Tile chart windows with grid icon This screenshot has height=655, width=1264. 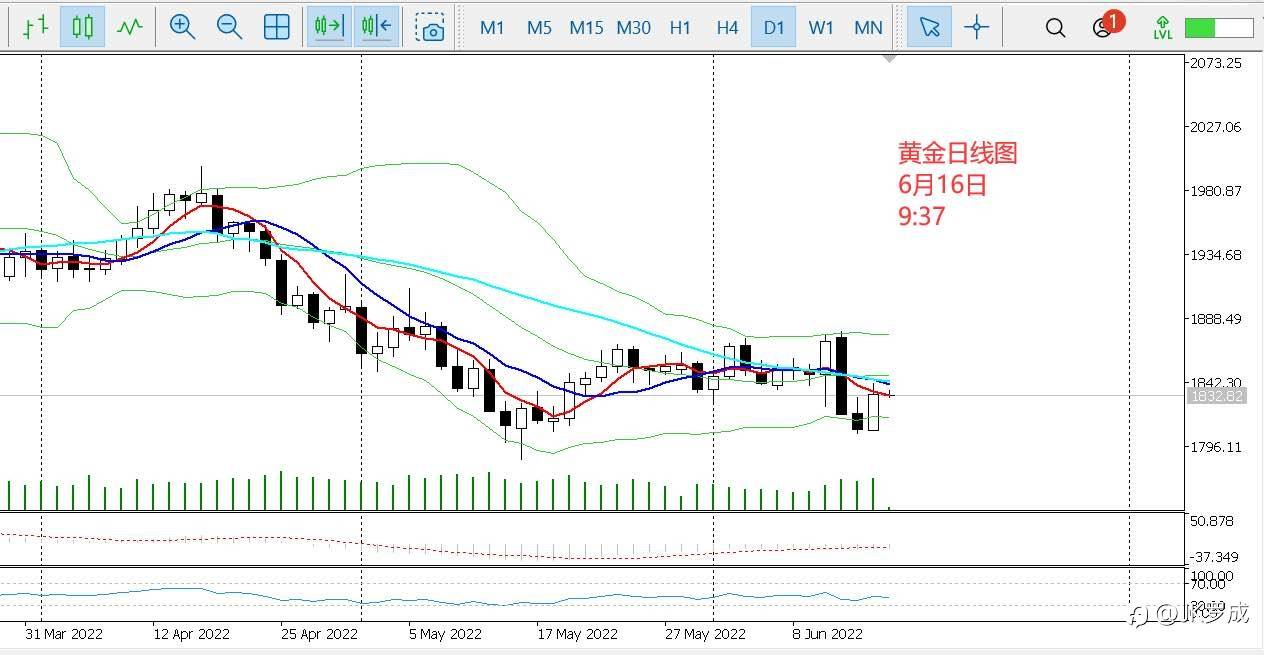(x=276, y=27)
